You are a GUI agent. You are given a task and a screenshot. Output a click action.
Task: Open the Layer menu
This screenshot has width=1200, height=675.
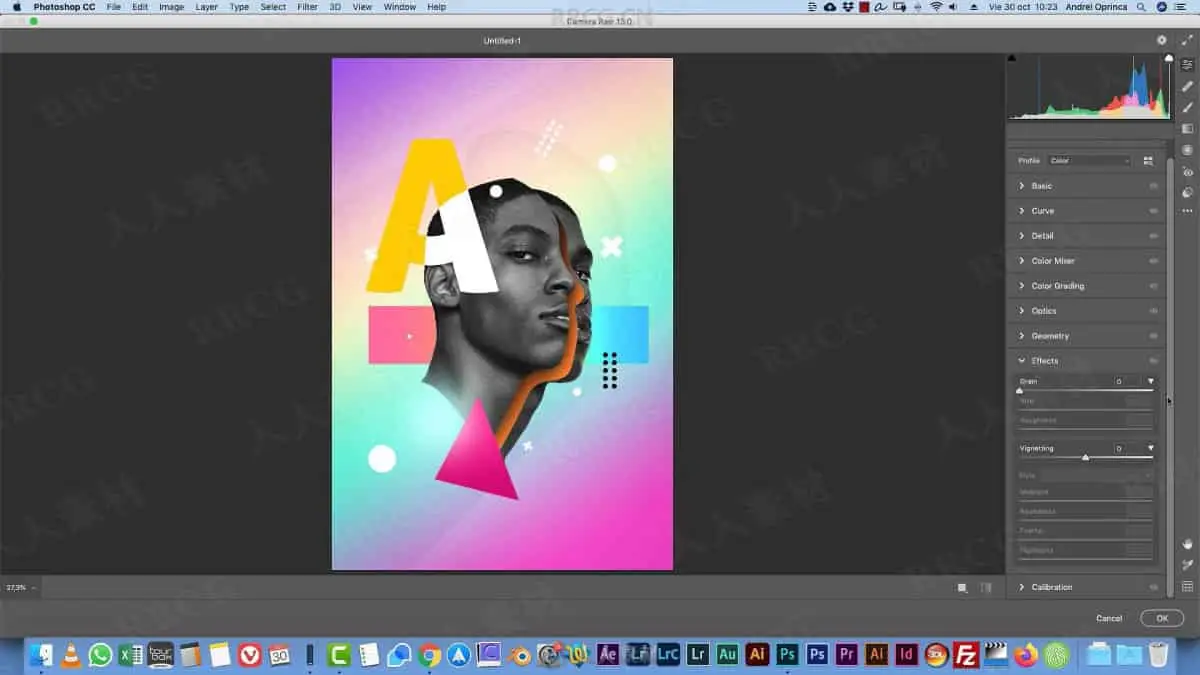pos(207,7)
